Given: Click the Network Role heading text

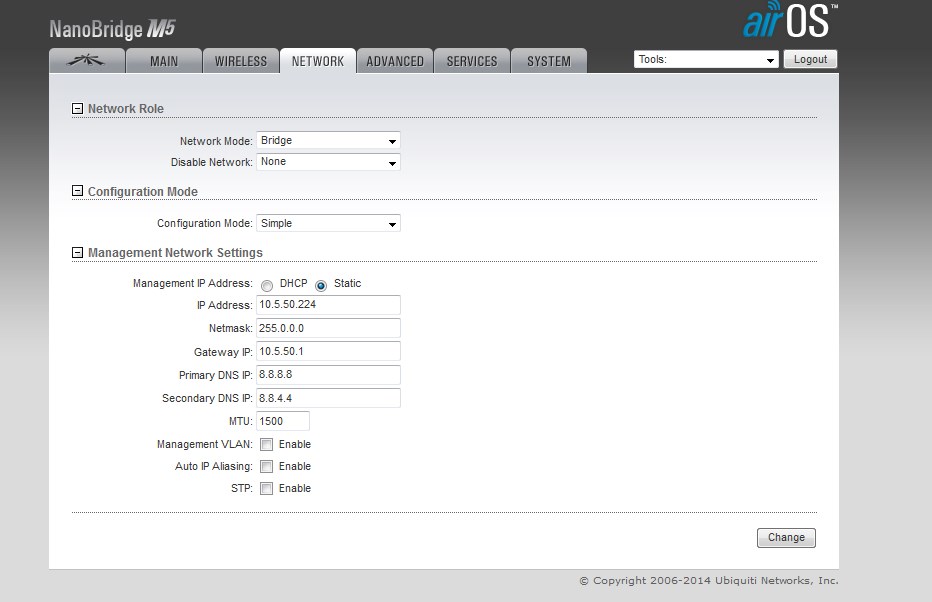Looking at the screenshot, I should [x=125, y=109].
